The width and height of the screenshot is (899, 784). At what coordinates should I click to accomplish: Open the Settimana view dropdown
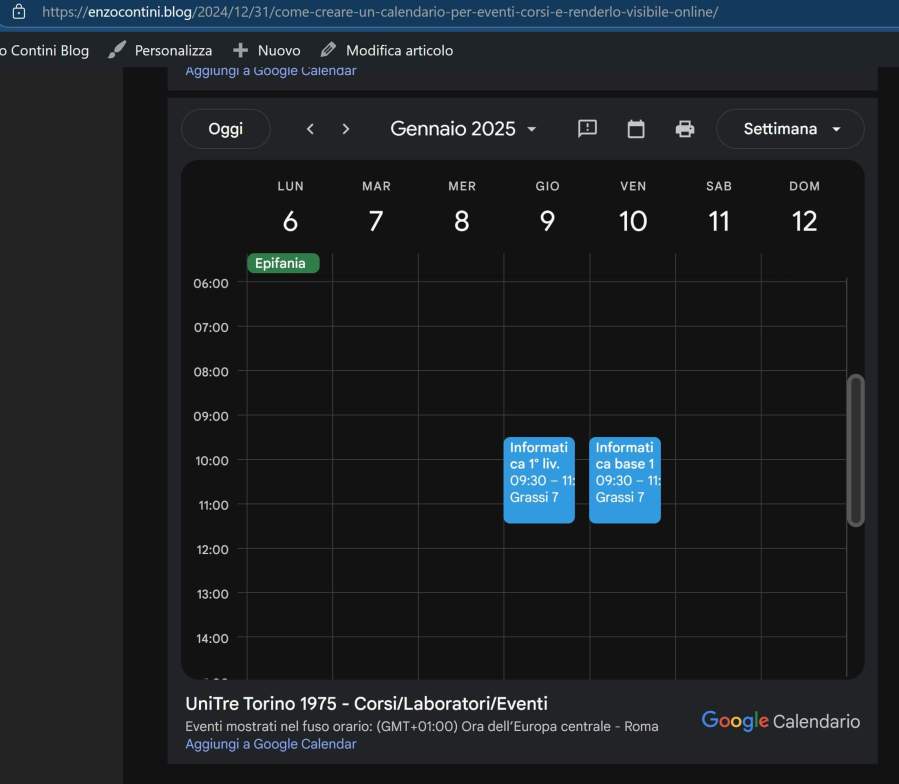(x=790, y=129)
